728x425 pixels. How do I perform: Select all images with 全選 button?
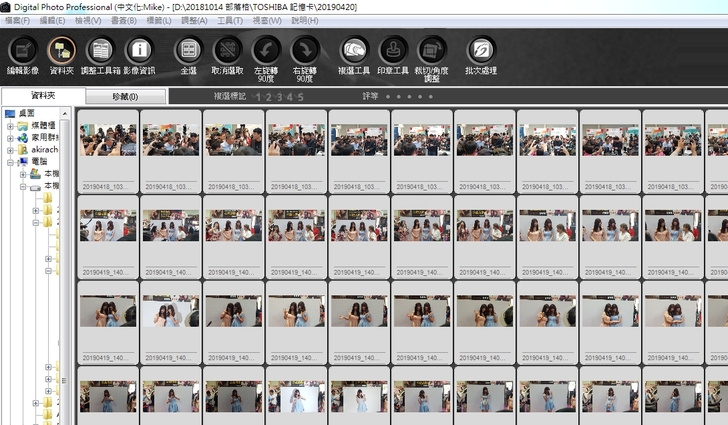pyautogui.click(x=188, y=55)
